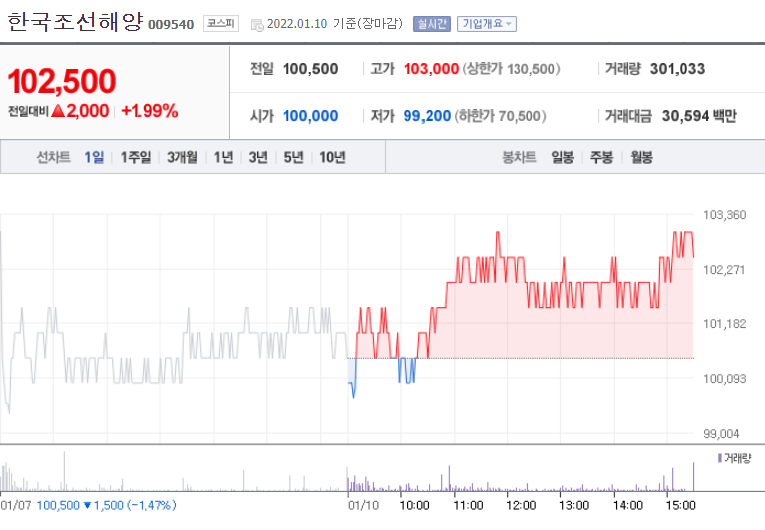Click the 01/07 100,500 previous day summary

[x=88, y=505]
